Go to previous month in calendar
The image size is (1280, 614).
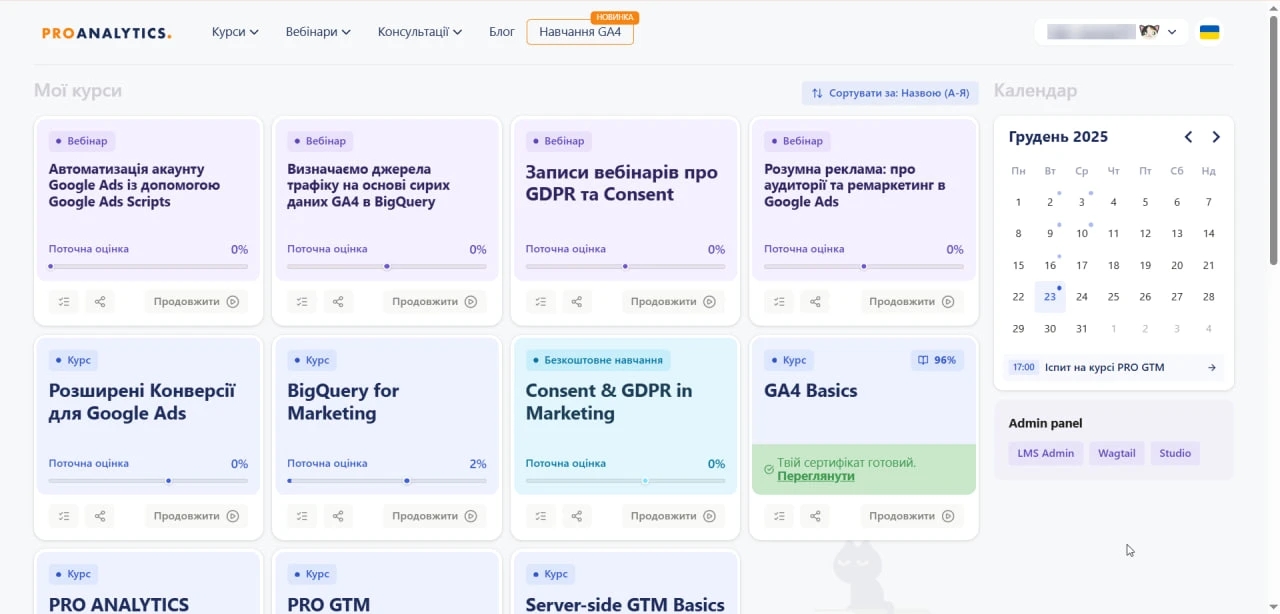coord(1188,137)
